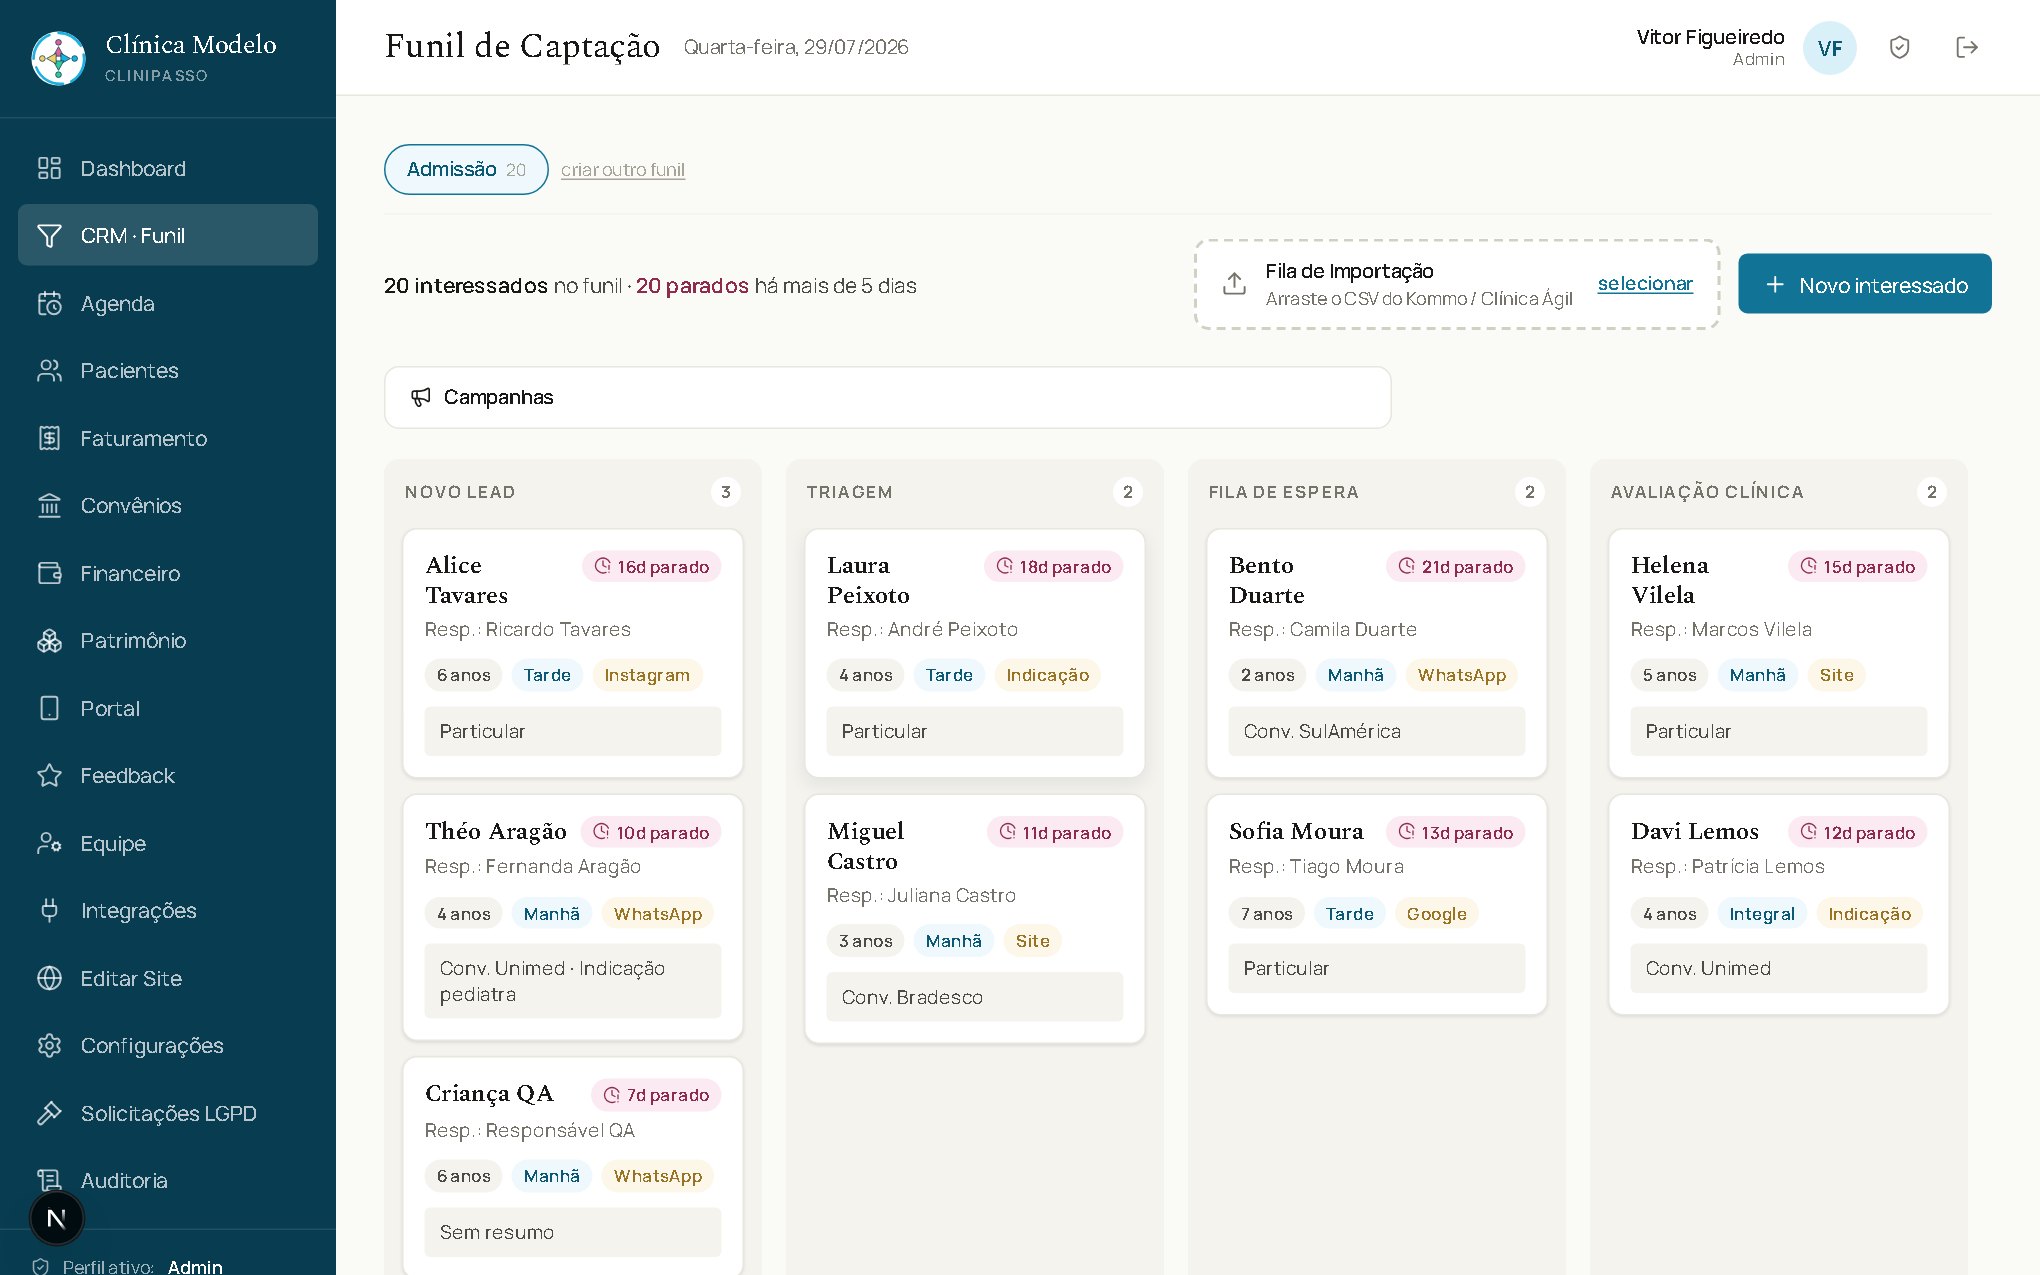
Task: Select the Admissão funnel tab
Action: pyautogui.click(x=466, y=169)
